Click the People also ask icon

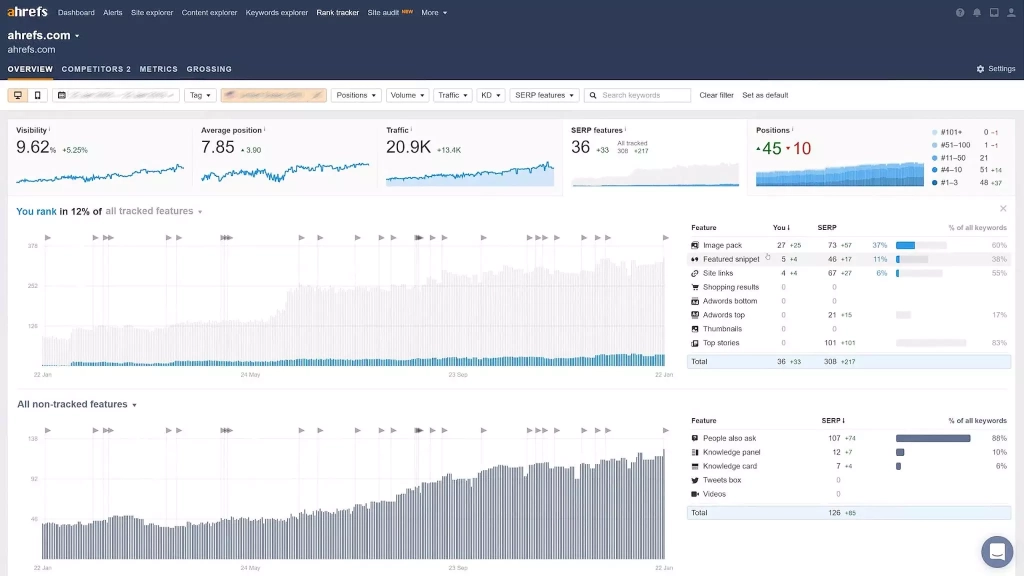[695, 438]
